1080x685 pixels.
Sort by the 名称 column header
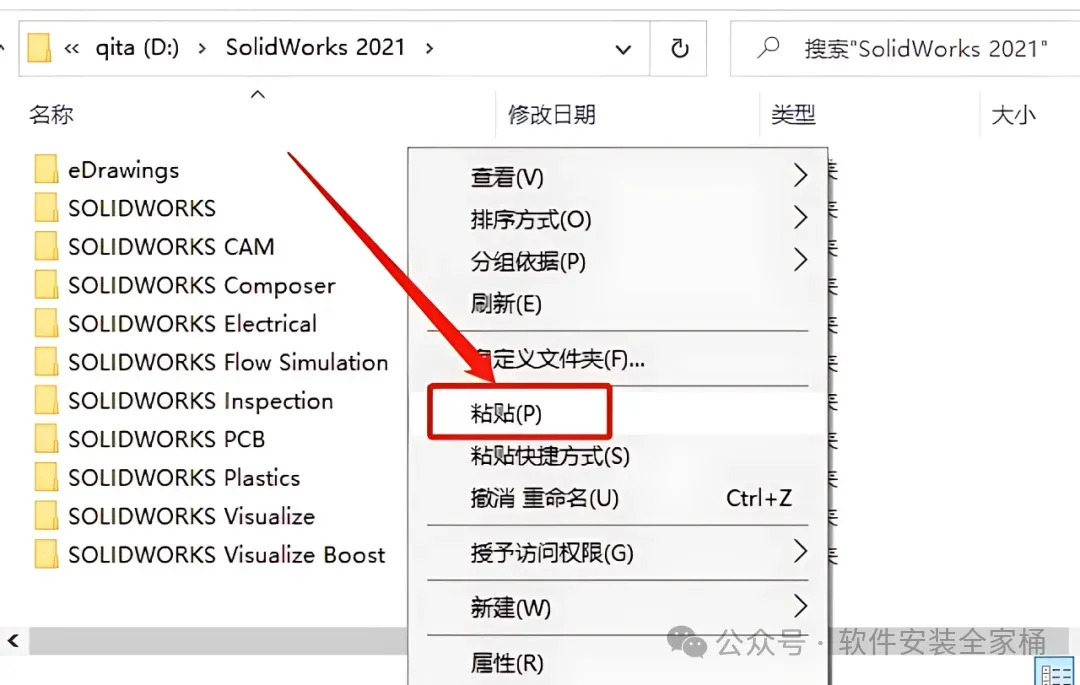point(51,114)
